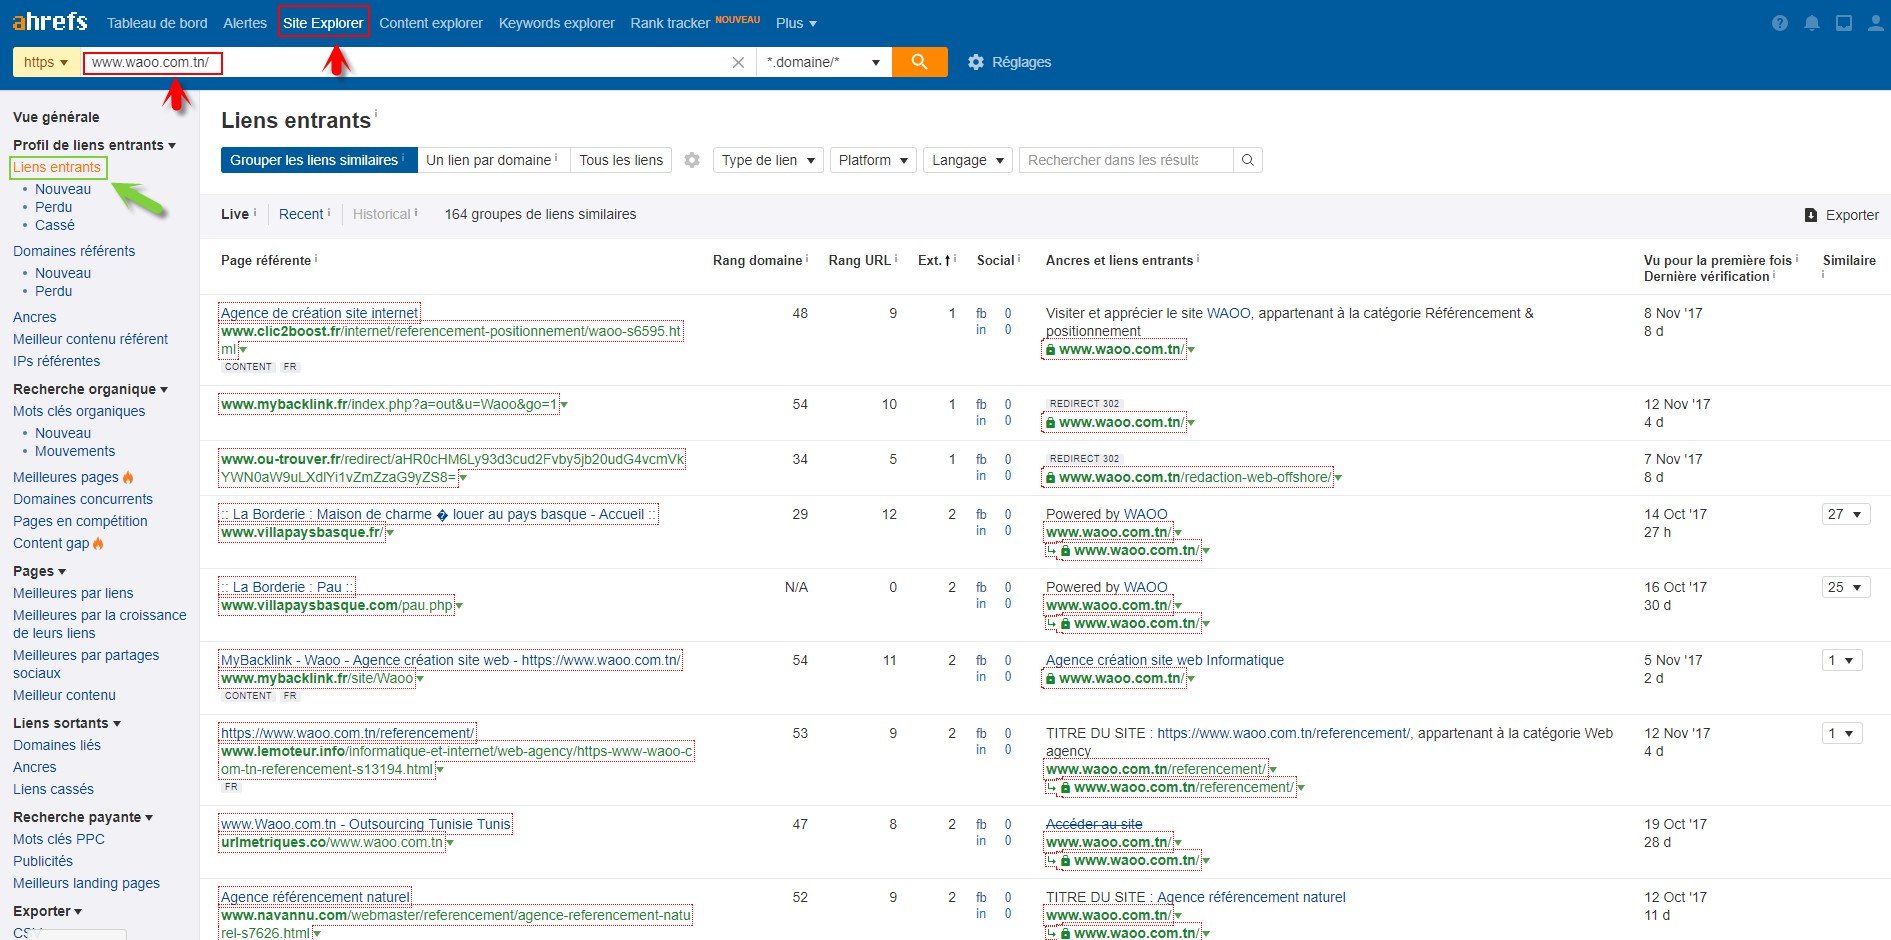
Task: Click magnifier icon in results search box
Action: pyautogui.click(x=1248, y=160)
